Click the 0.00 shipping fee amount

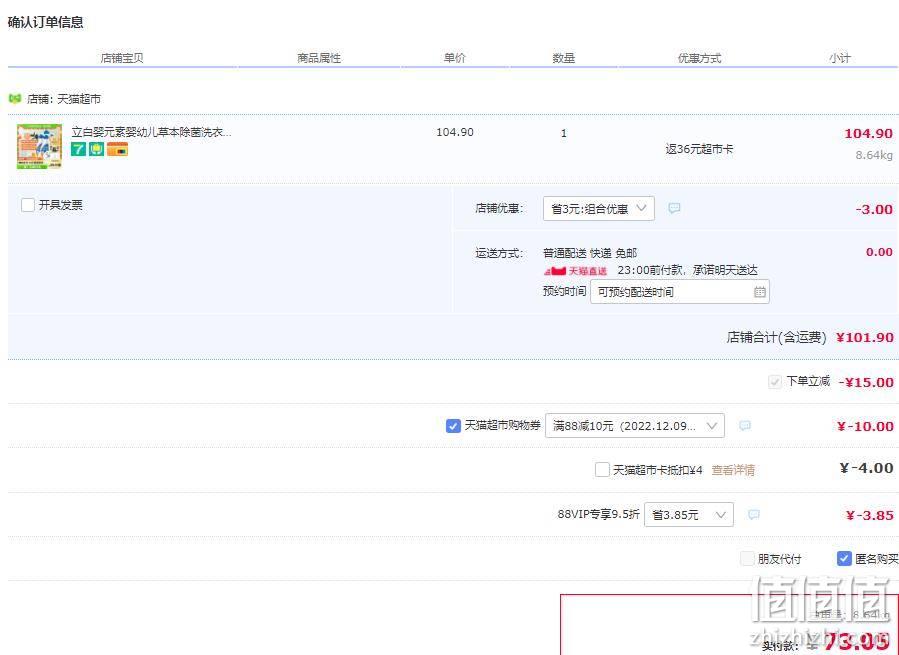pos(879,252)
